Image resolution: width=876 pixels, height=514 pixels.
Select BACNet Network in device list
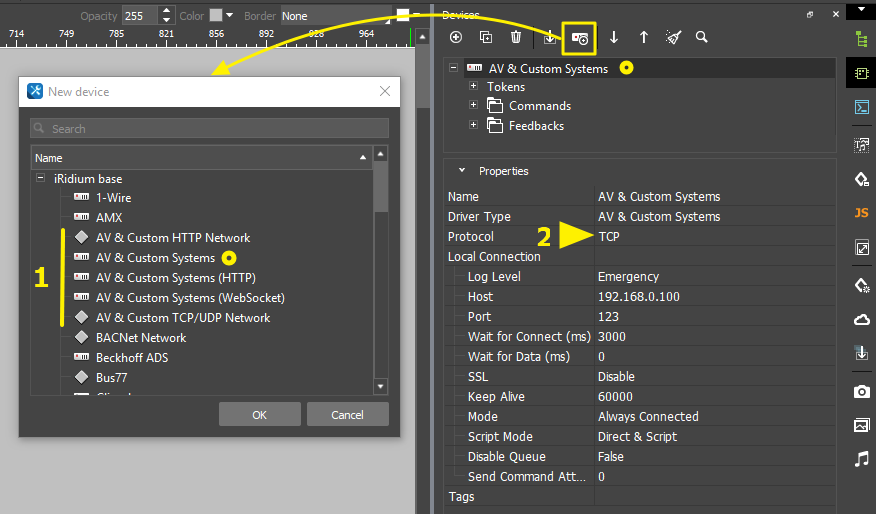[x=141, y=338]
